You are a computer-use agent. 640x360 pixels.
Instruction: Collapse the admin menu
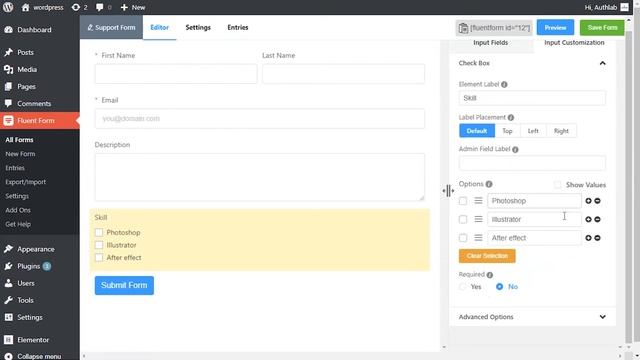(x=40, y=356)
